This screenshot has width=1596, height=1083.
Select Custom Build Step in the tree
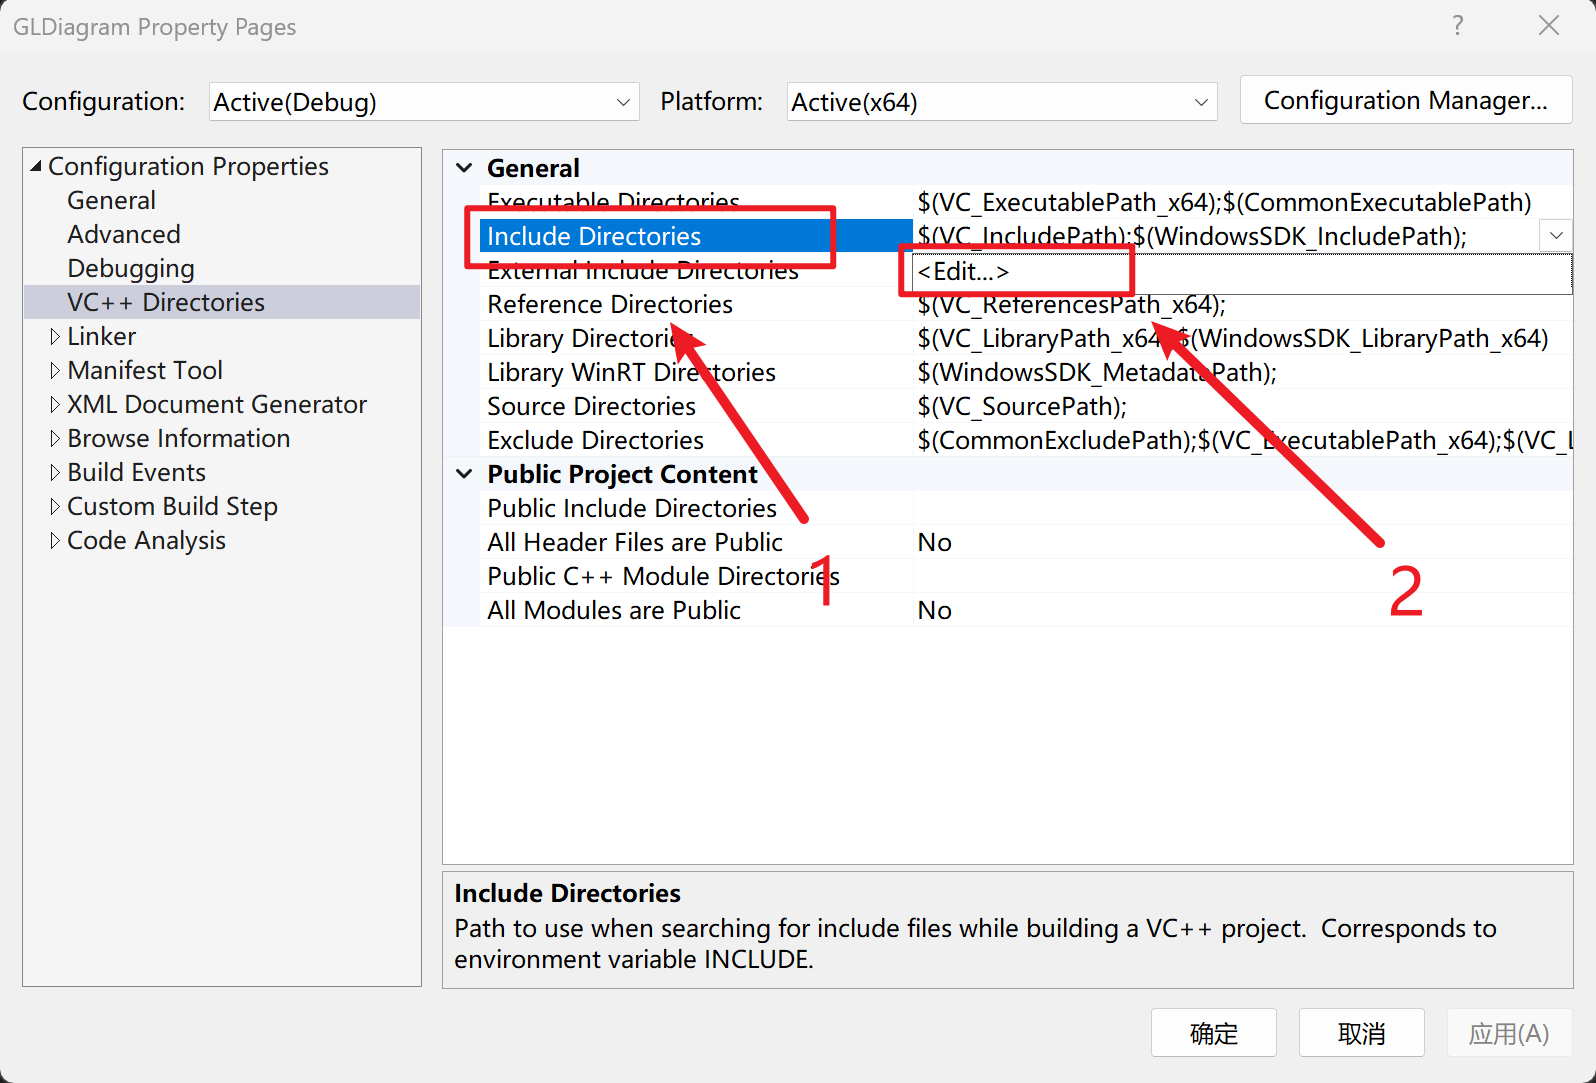click(172, 506)
